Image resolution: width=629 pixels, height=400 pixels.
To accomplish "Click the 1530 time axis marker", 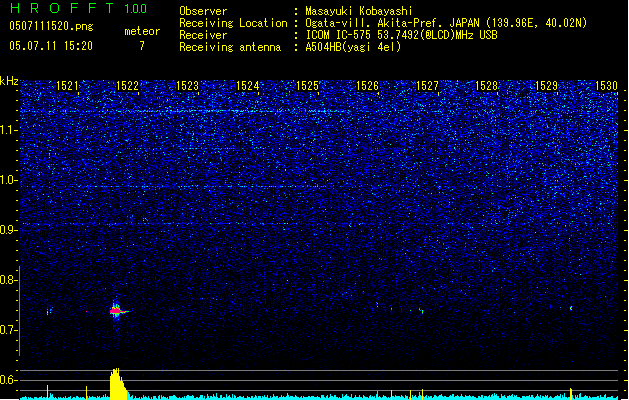I will click(x=607, y=86).
